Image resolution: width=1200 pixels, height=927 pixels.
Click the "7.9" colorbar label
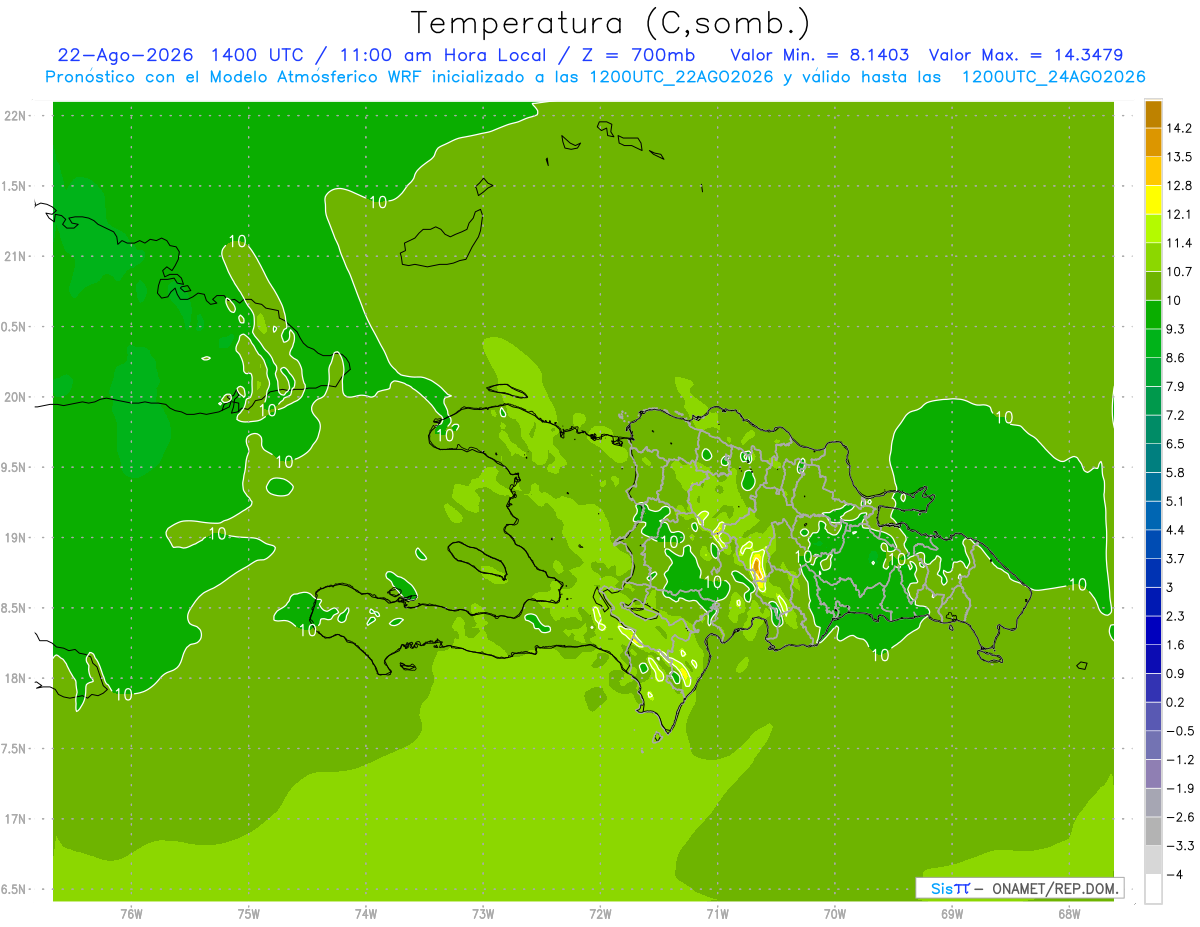coord(1176,386)
